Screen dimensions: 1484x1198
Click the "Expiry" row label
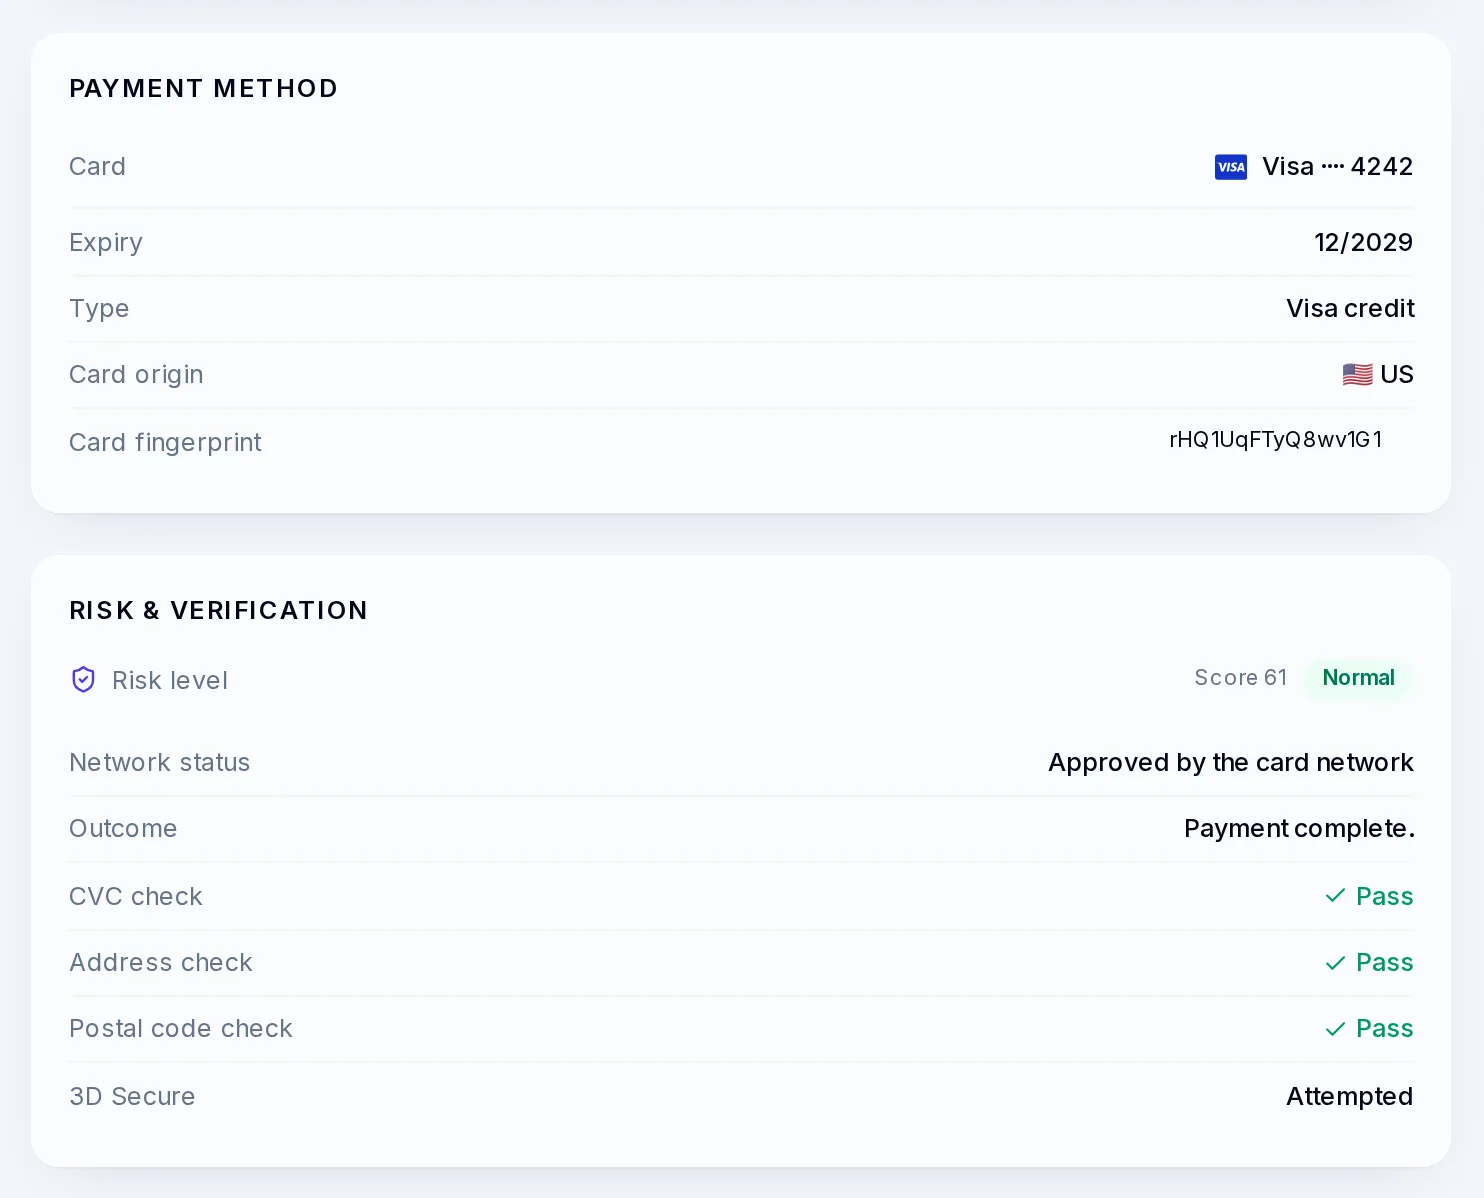pyautogui.click(x=106, y=243)
